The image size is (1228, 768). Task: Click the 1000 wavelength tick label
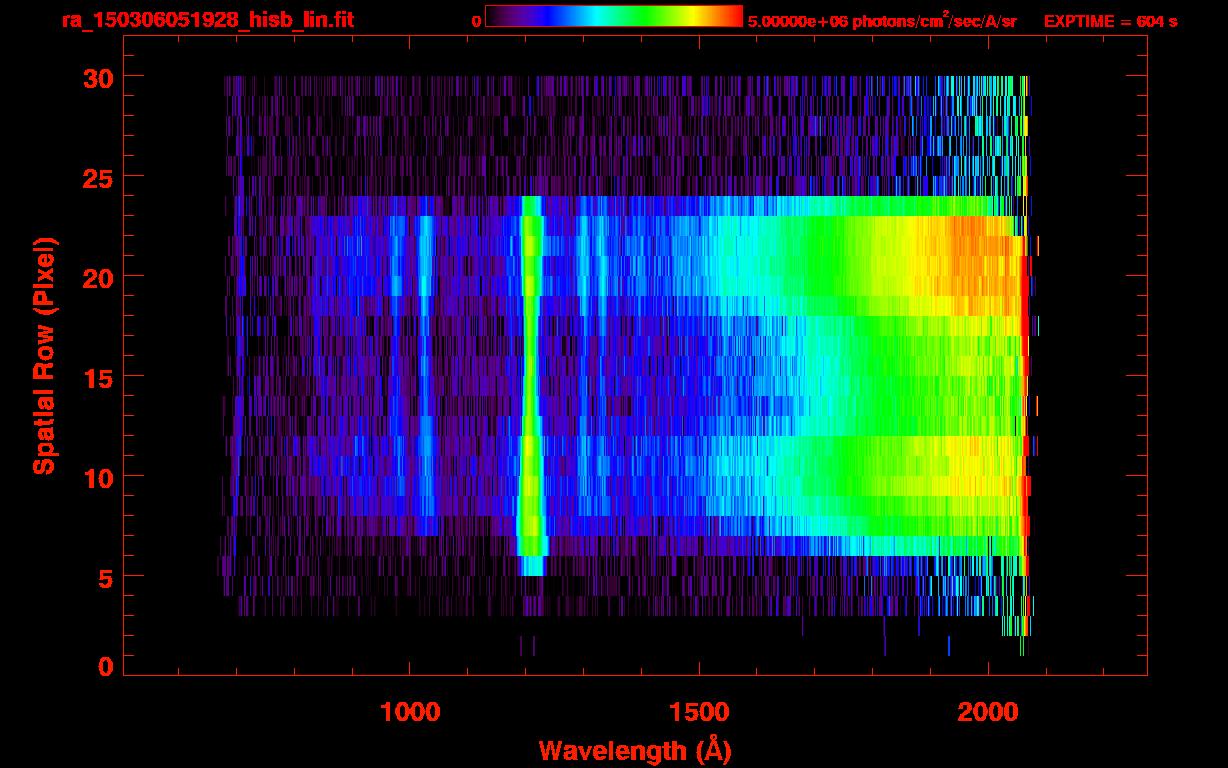click(409, 711)
